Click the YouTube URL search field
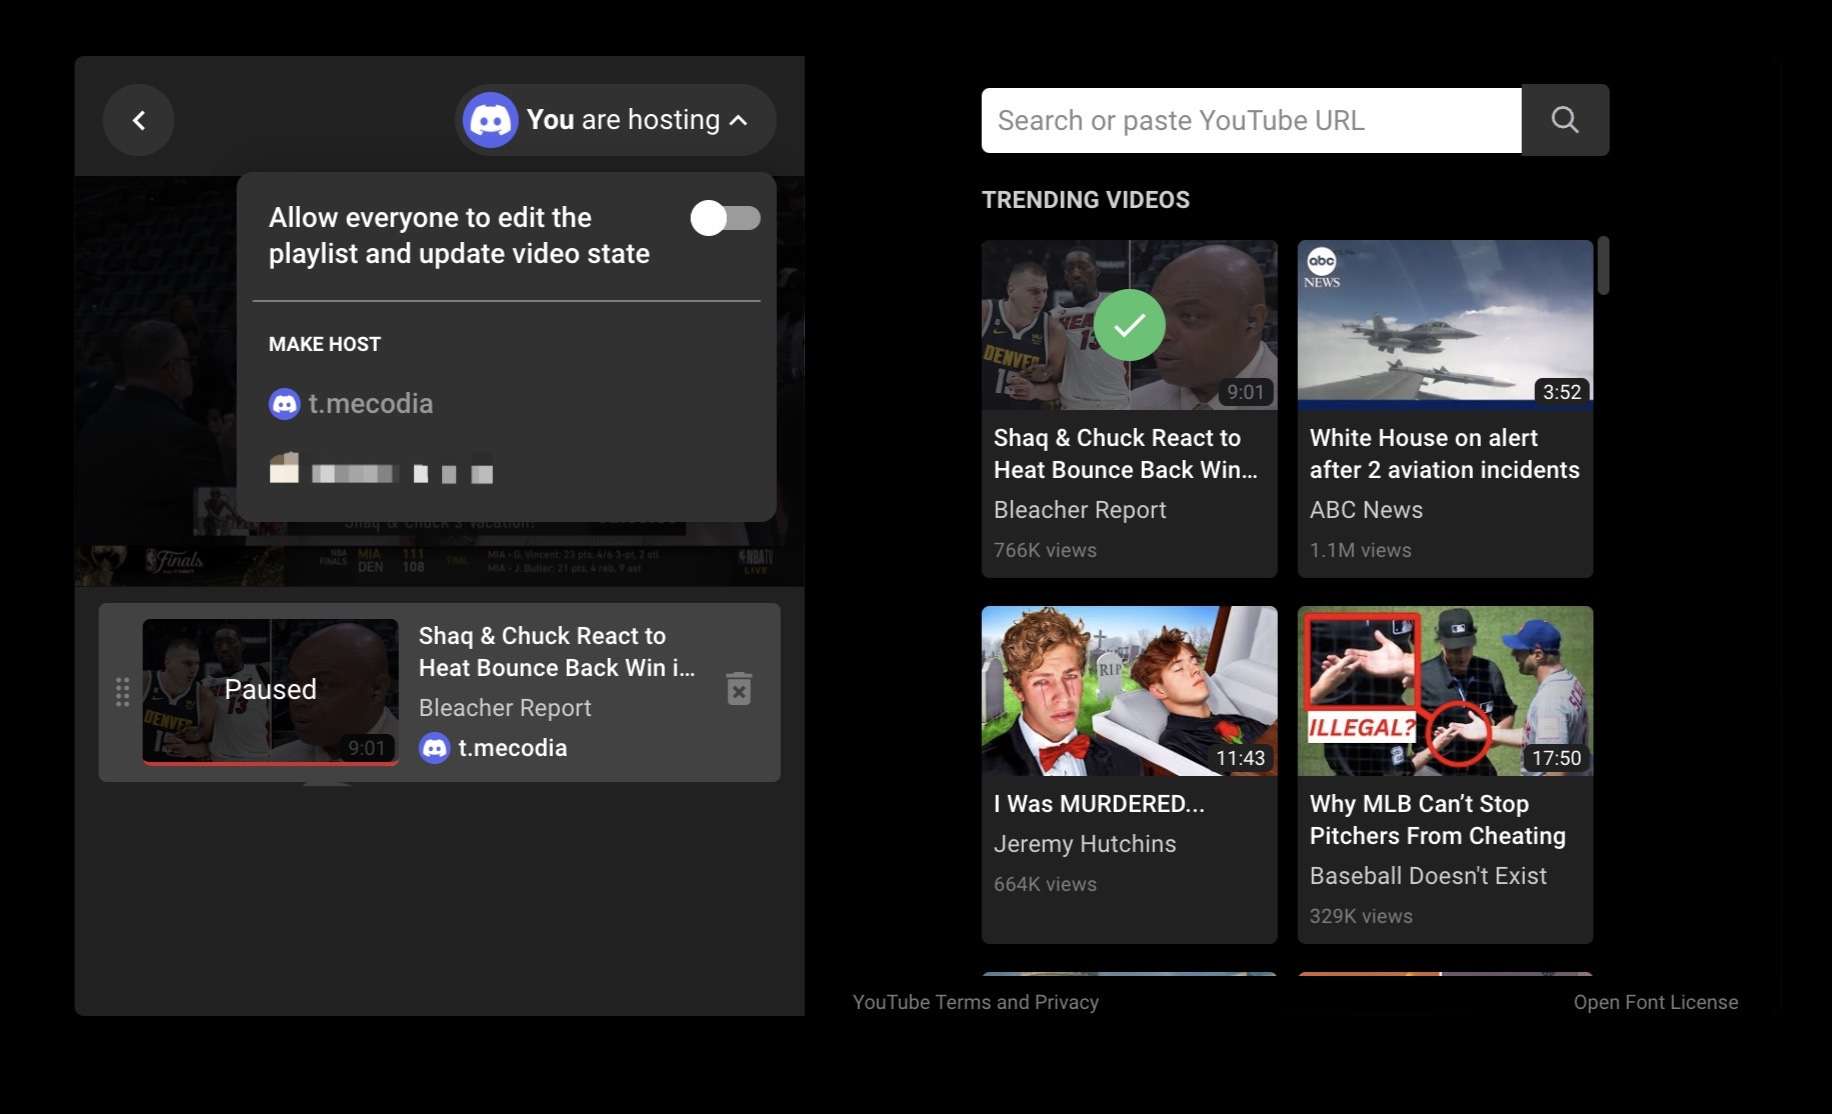 1251,120
